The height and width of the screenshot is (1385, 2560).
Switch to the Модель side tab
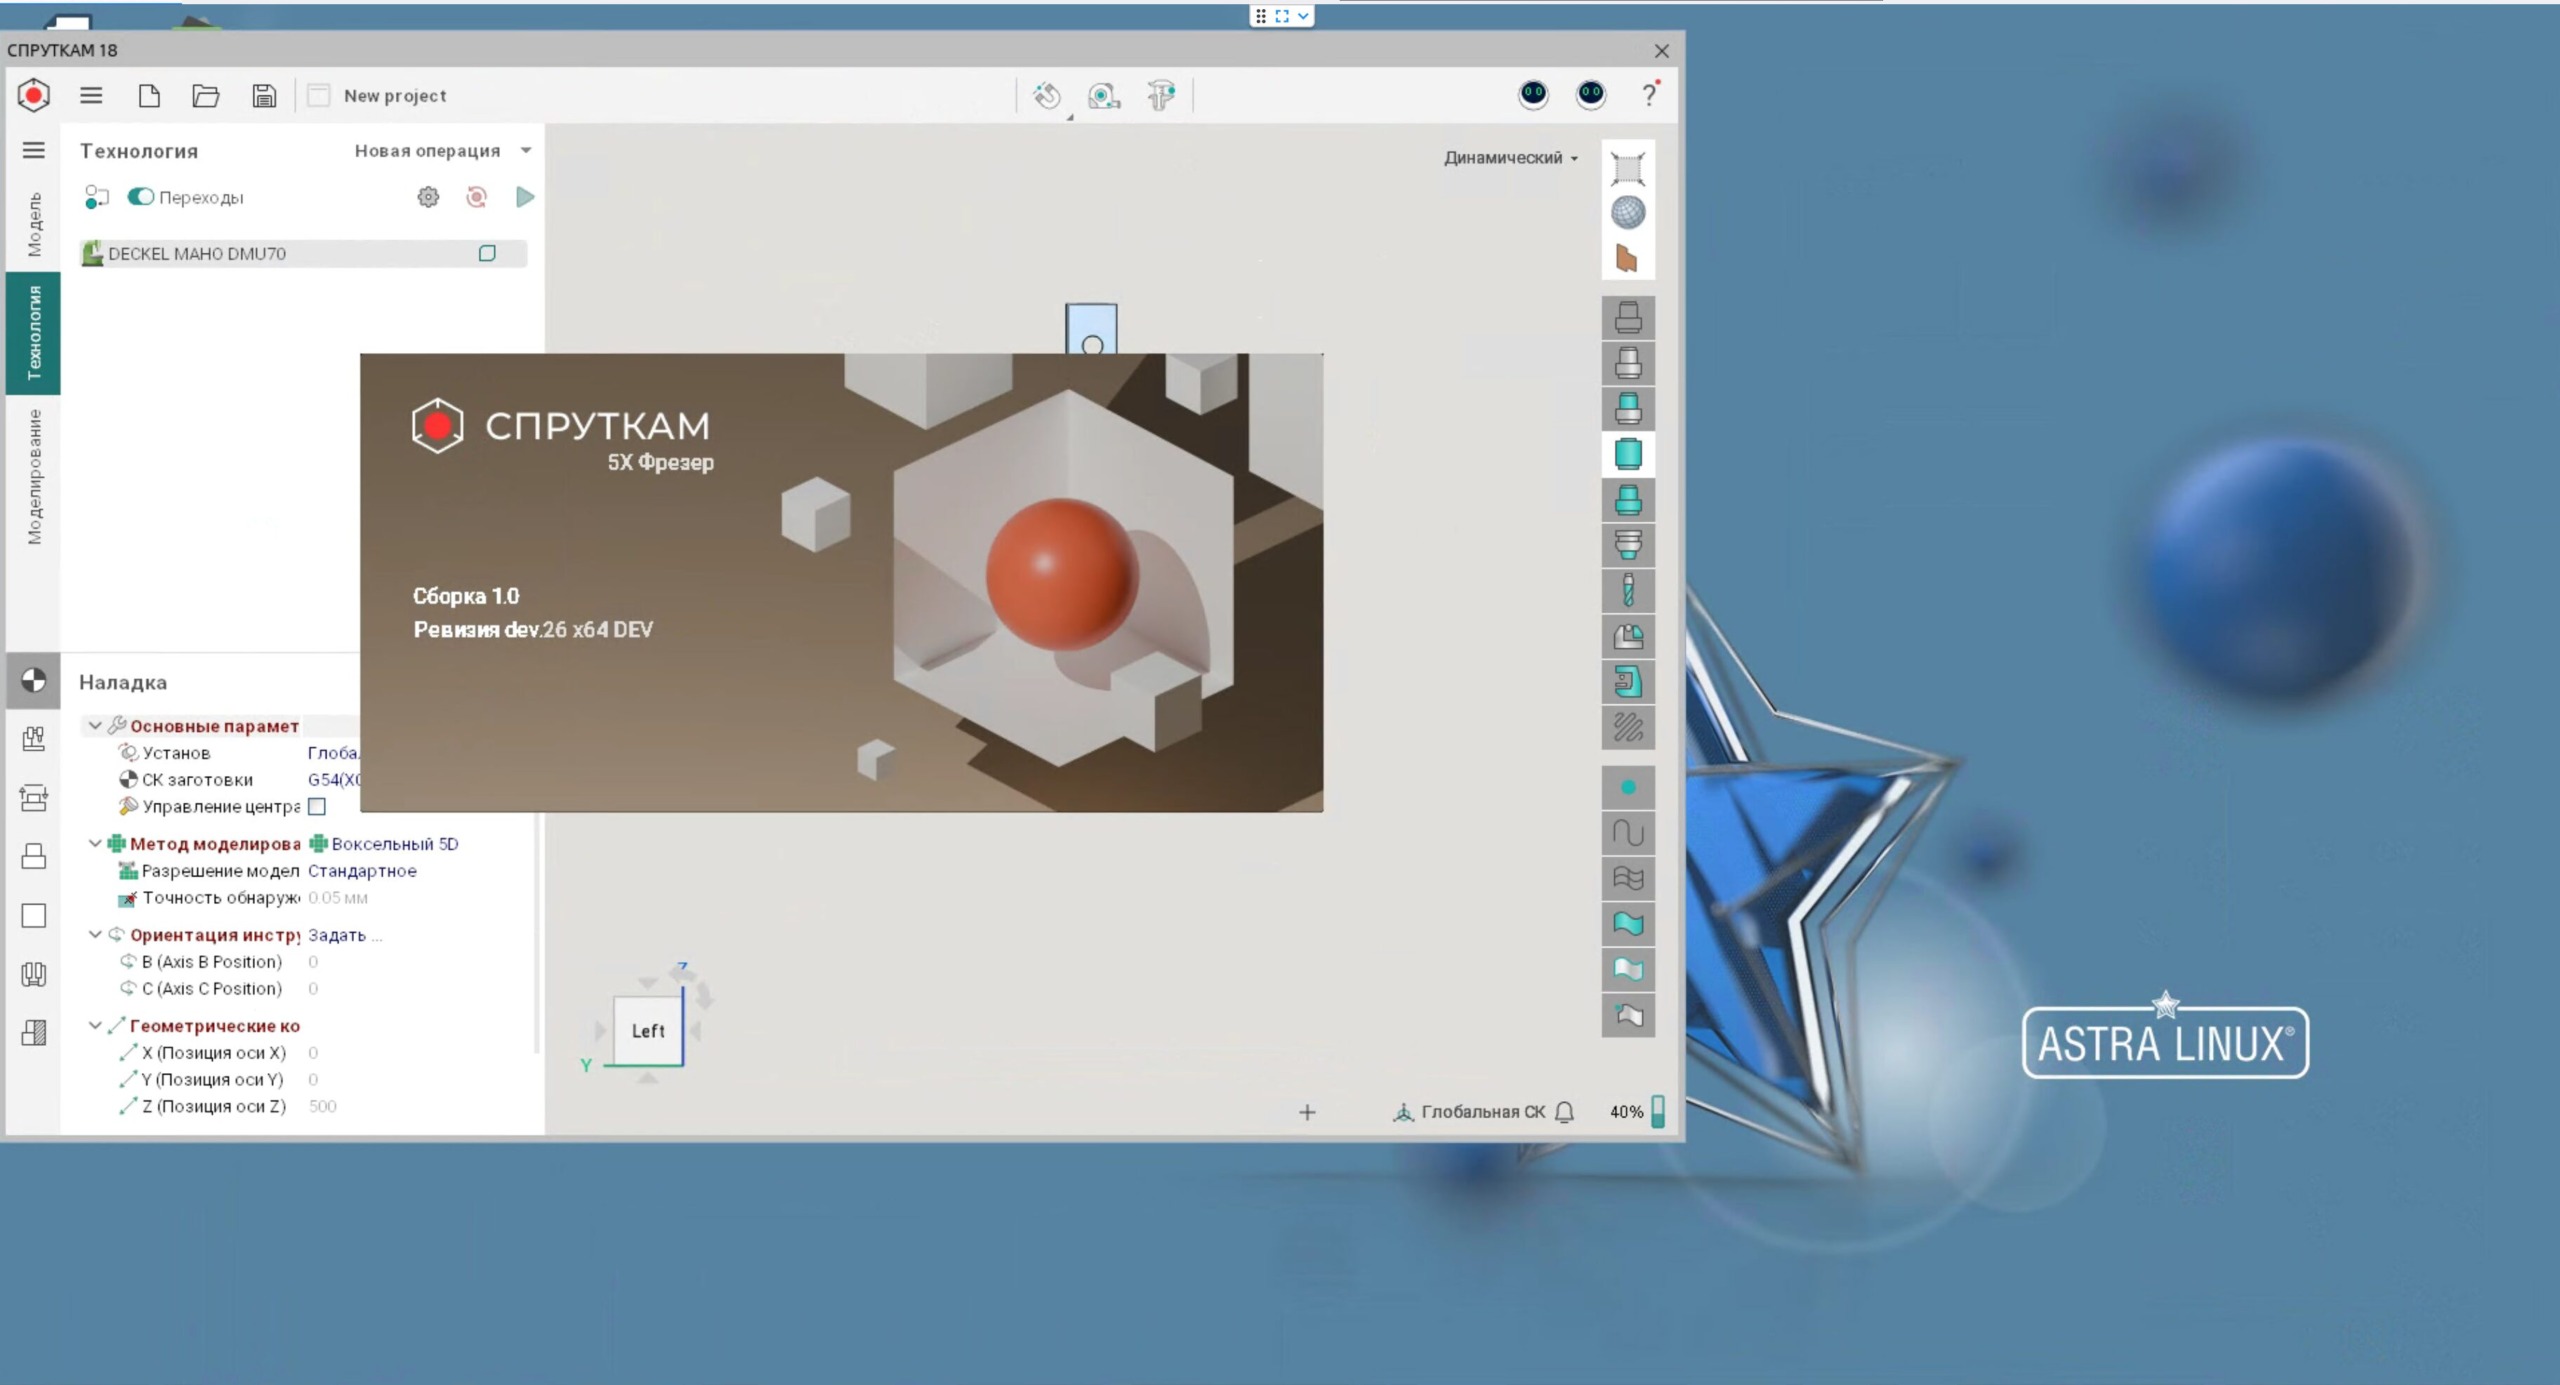click(34, 225)
